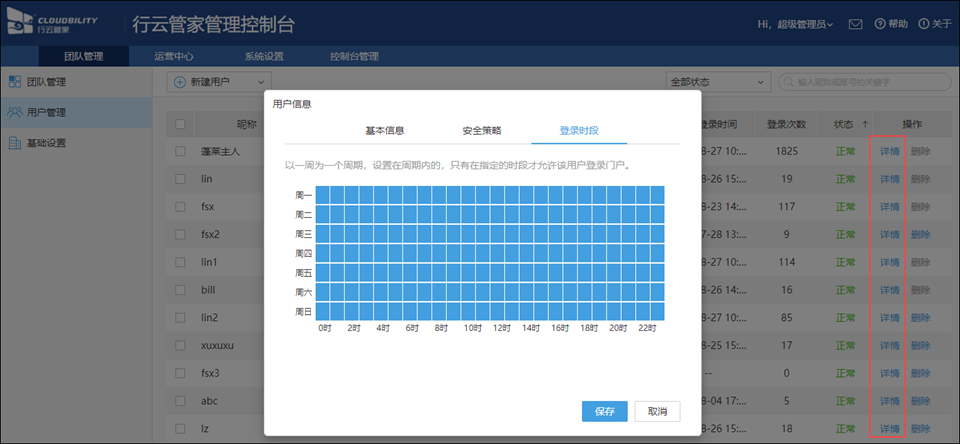Viewport: 960px width, 444px height.
Task: Click the 基础设置 sidebar icon
Action: [14, 143]
